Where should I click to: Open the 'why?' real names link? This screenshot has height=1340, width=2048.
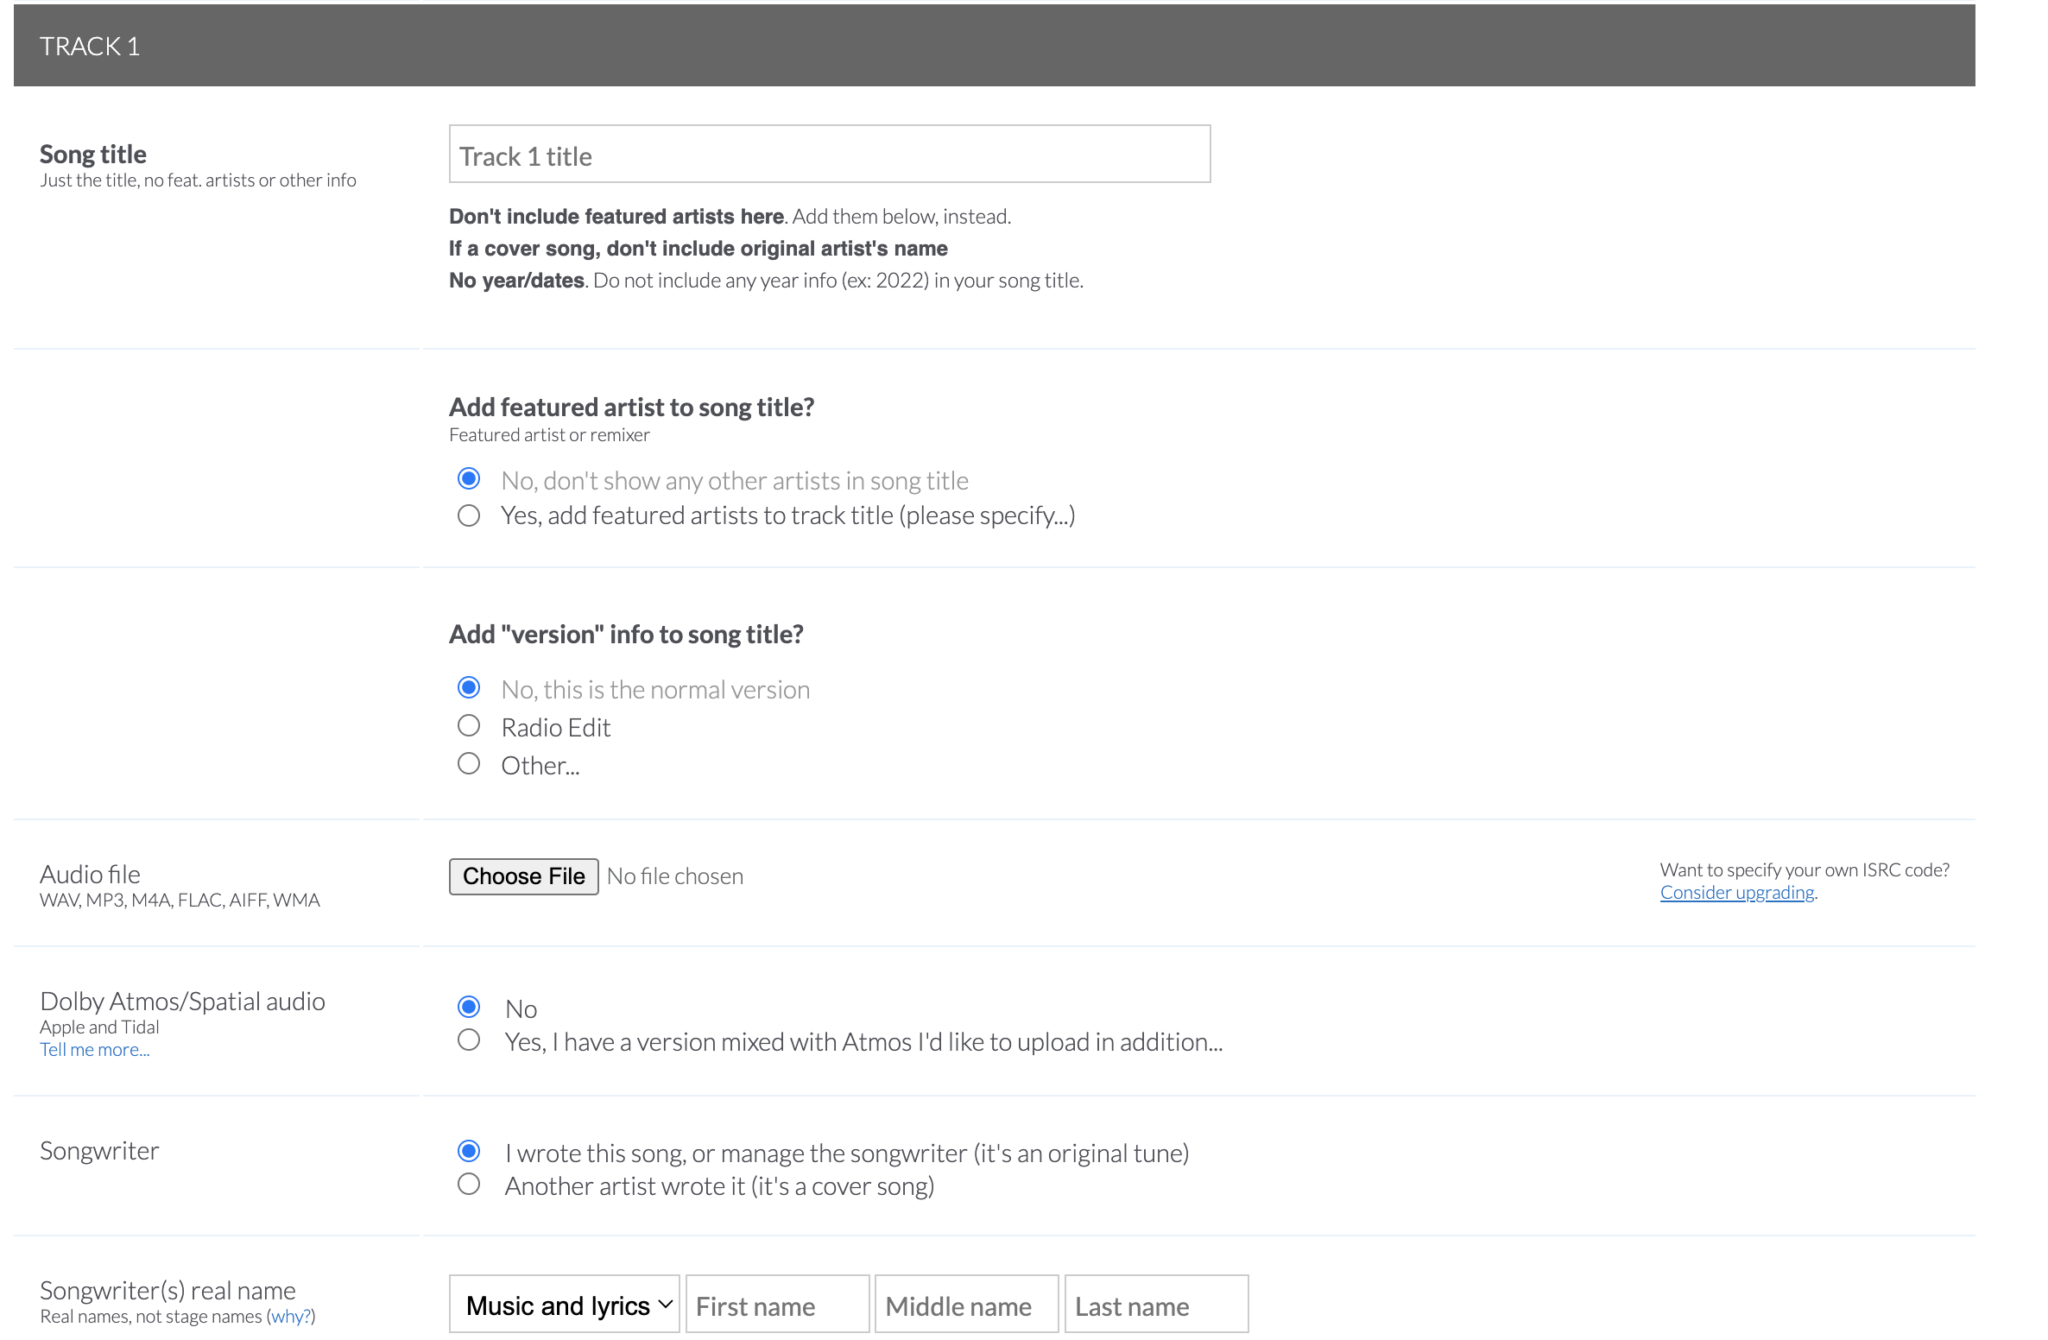(290, 1317)
